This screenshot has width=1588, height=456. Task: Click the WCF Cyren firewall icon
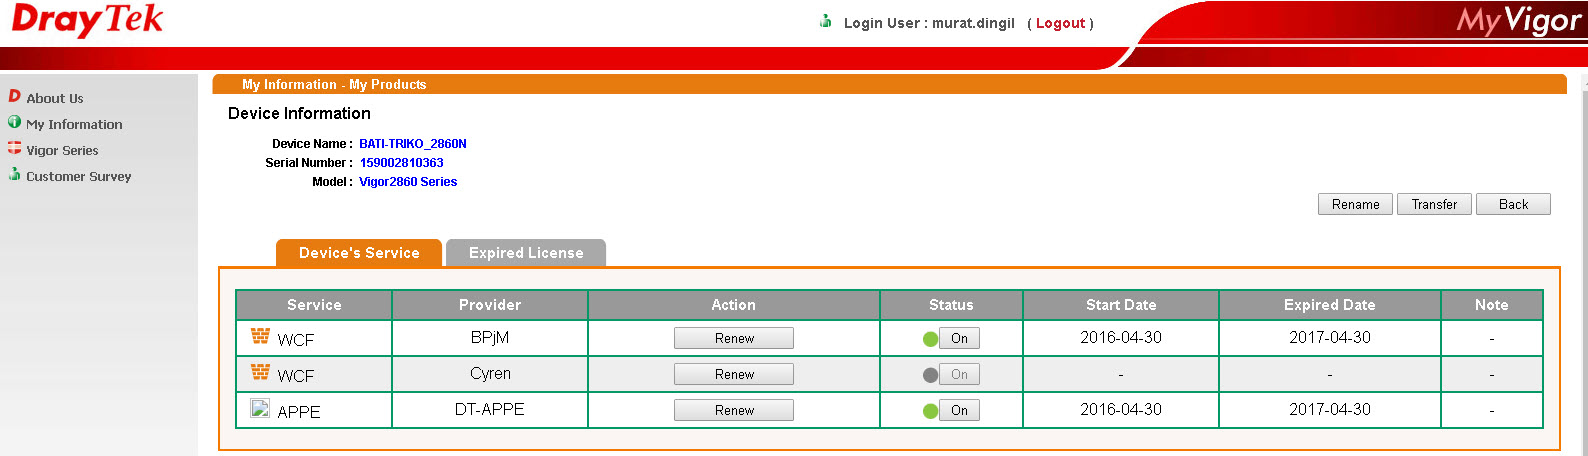click(x=260, y=372)
